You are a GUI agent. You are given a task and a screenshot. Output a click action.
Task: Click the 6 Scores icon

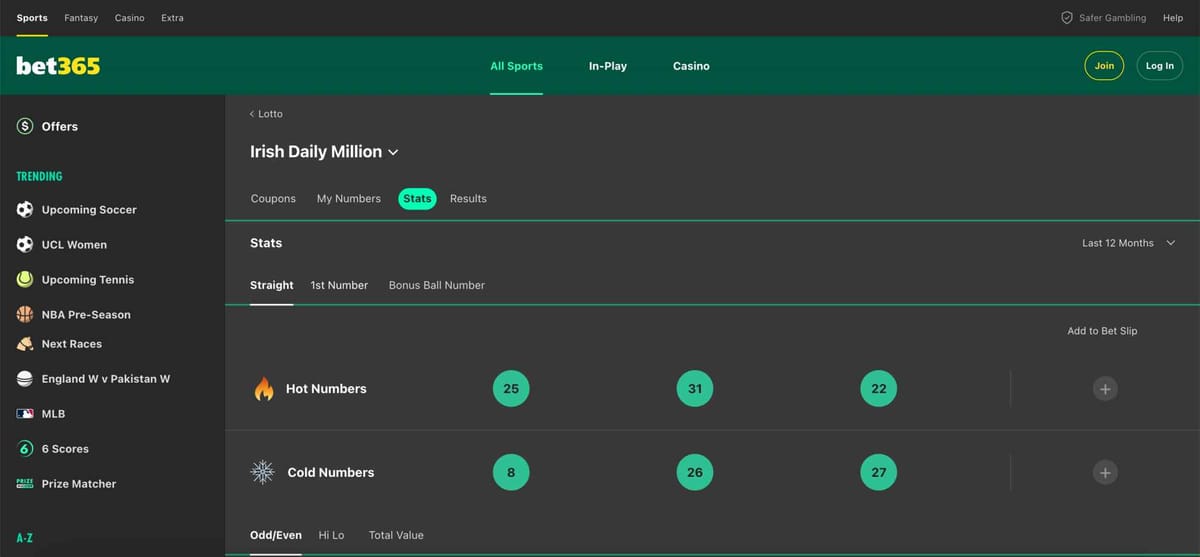(x=25, y=448)
